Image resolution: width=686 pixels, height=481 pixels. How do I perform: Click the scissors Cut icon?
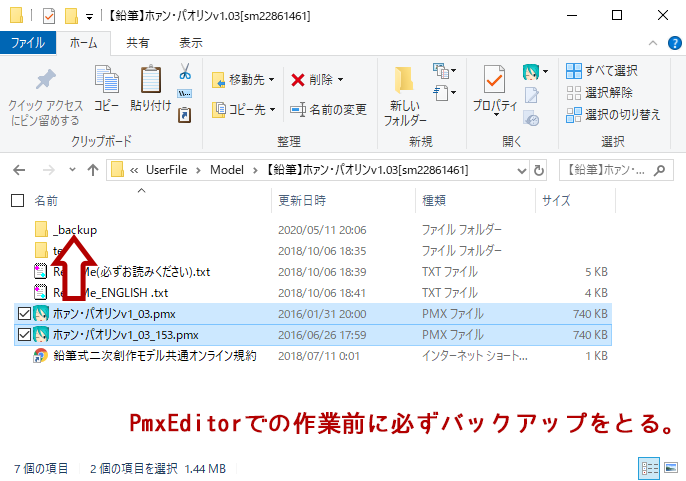click(x=185, y=71)
